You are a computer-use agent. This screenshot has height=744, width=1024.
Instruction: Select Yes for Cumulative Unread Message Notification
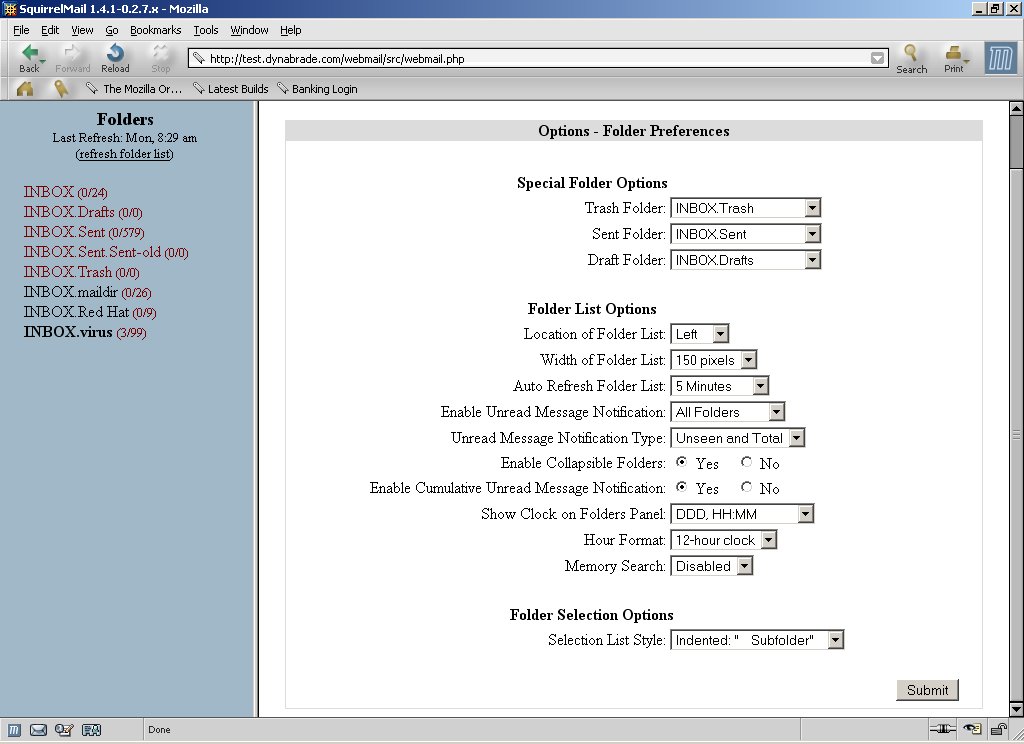coord(682,487)
